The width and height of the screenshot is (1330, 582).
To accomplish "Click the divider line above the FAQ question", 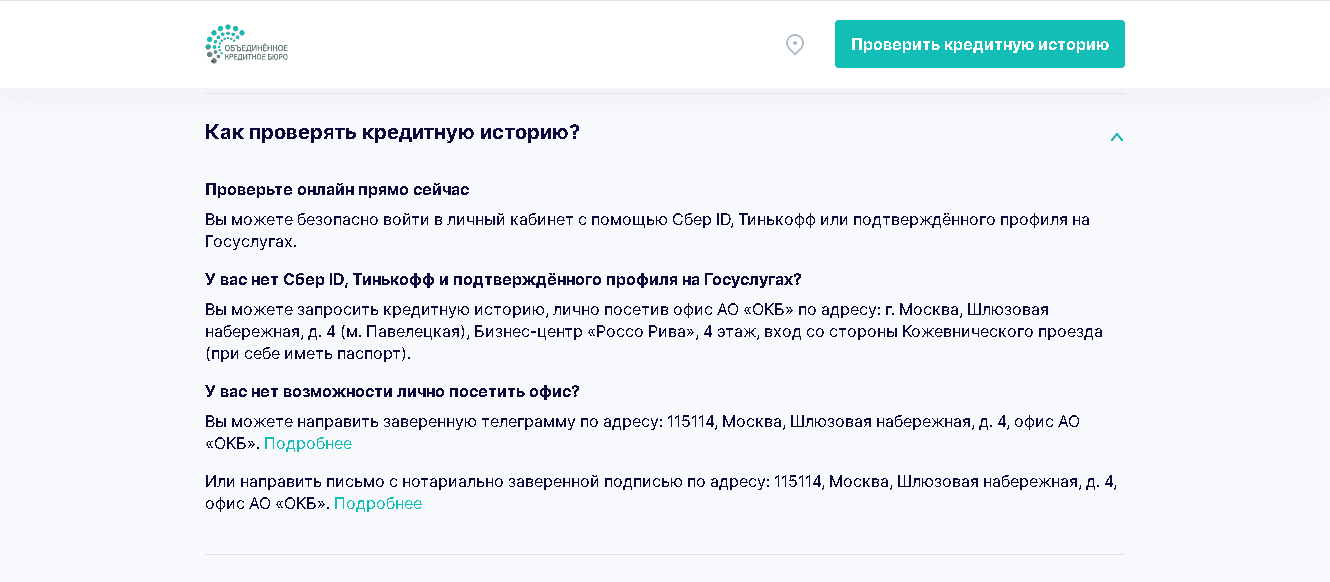I will 663,89.
